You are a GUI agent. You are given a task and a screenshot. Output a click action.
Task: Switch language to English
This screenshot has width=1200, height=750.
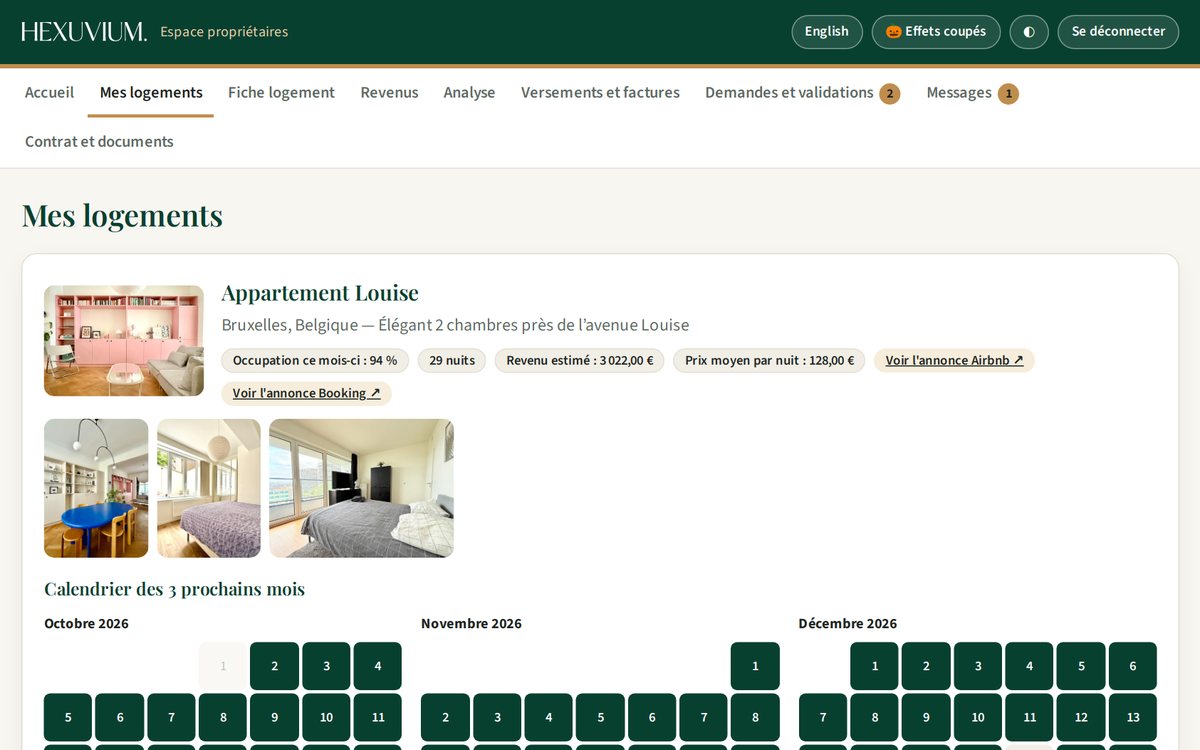827,32
